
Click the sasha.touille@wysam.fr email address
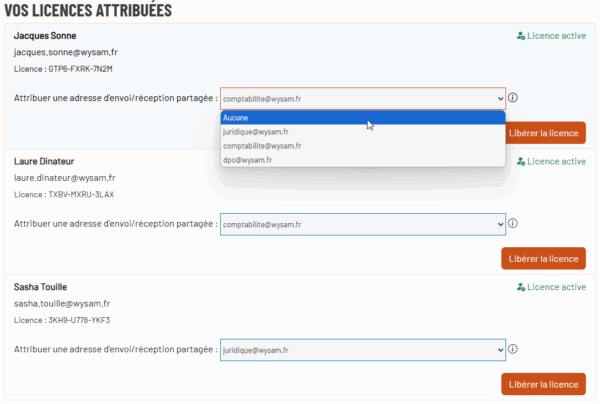point(62,303)
